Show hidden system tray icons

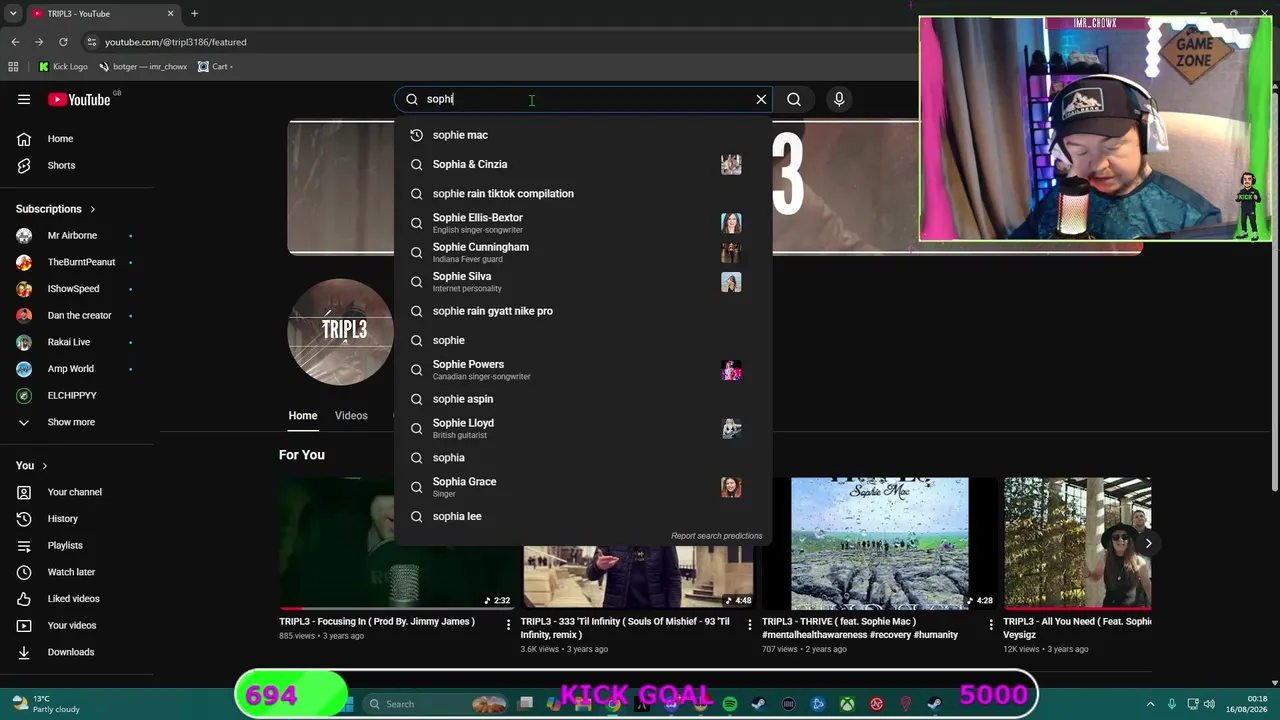click(1150, 704)
